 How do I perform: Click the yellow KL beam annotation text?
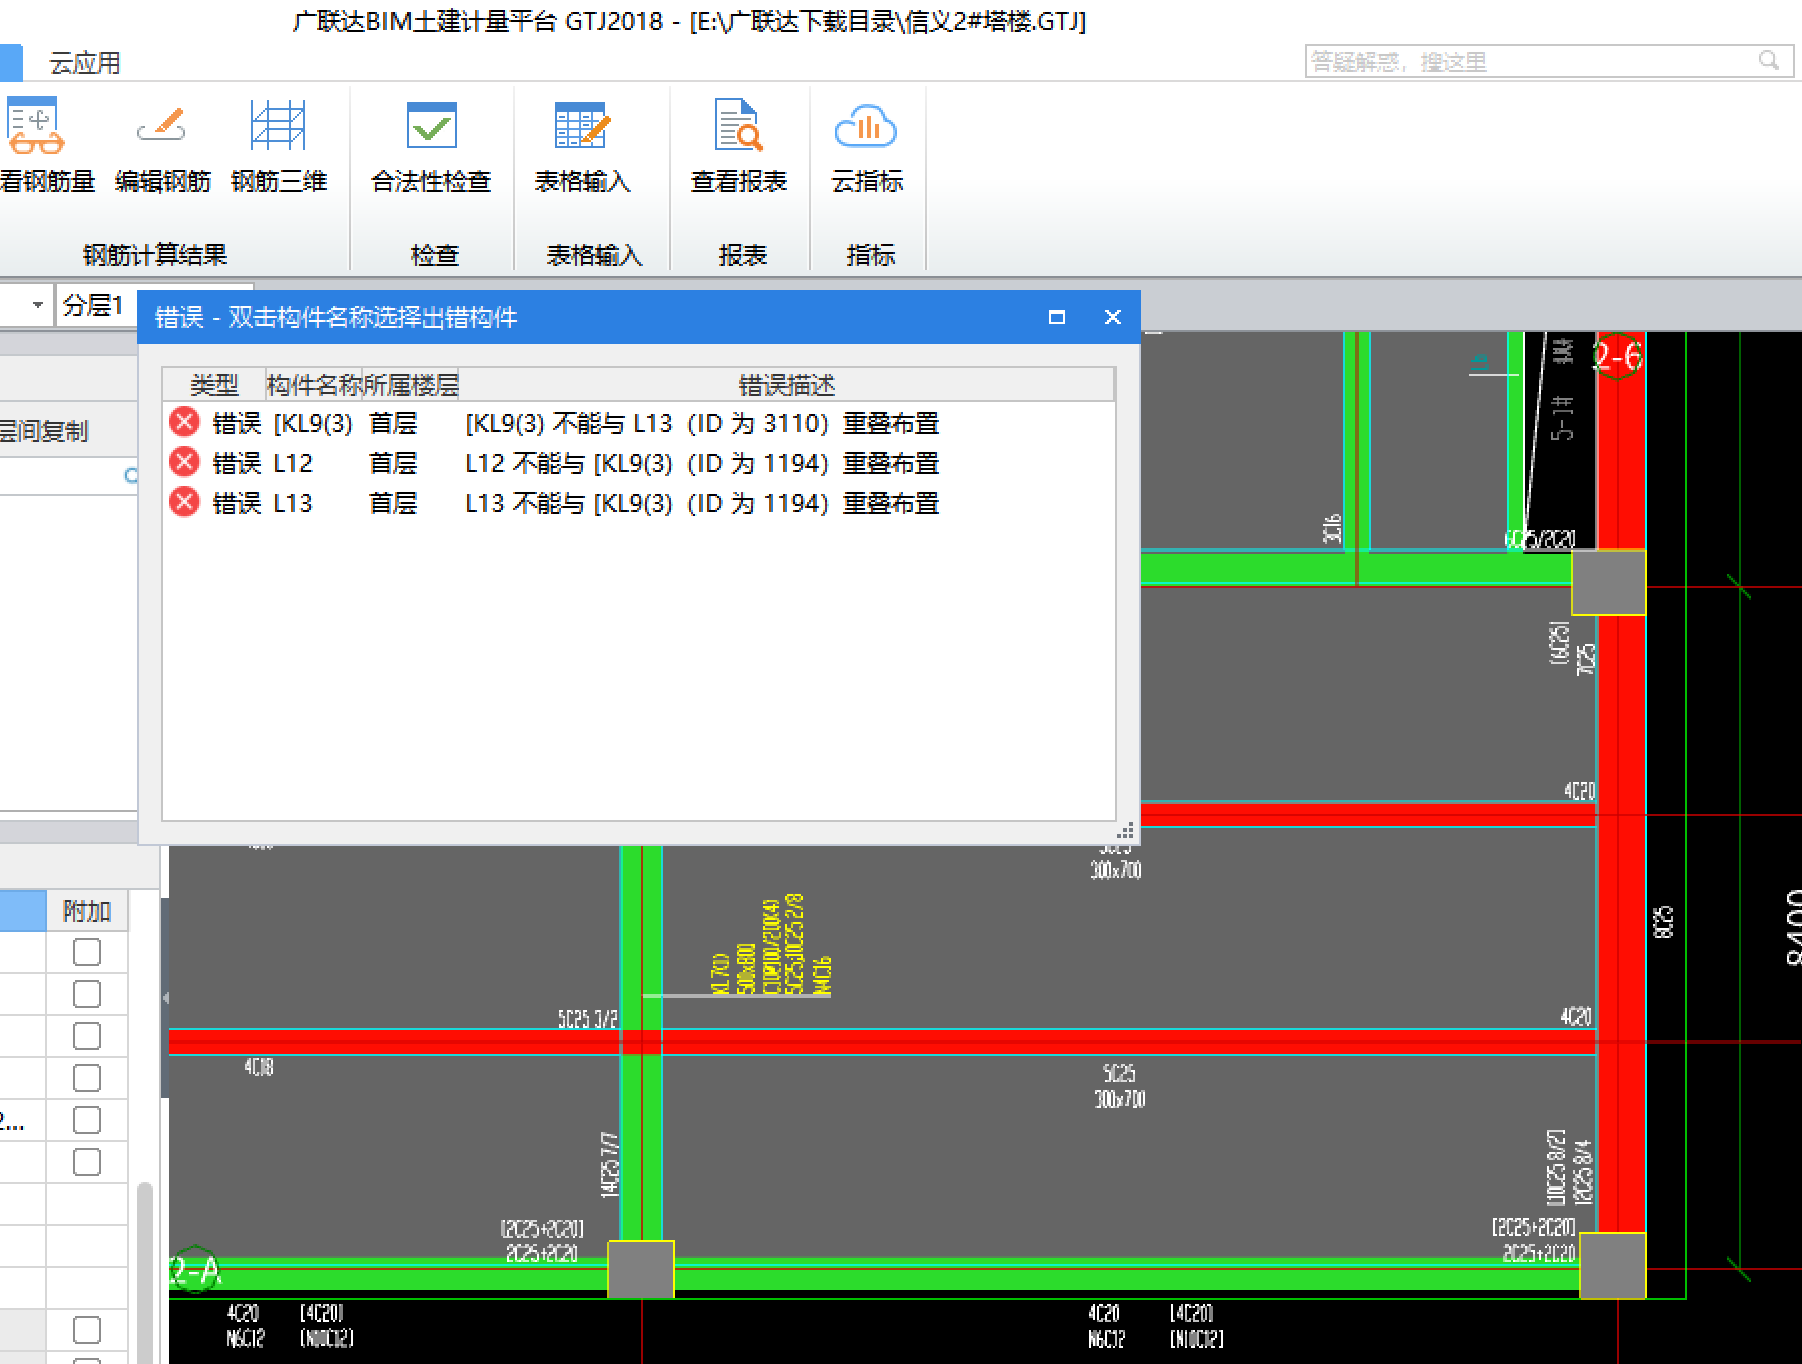[770, 945]
